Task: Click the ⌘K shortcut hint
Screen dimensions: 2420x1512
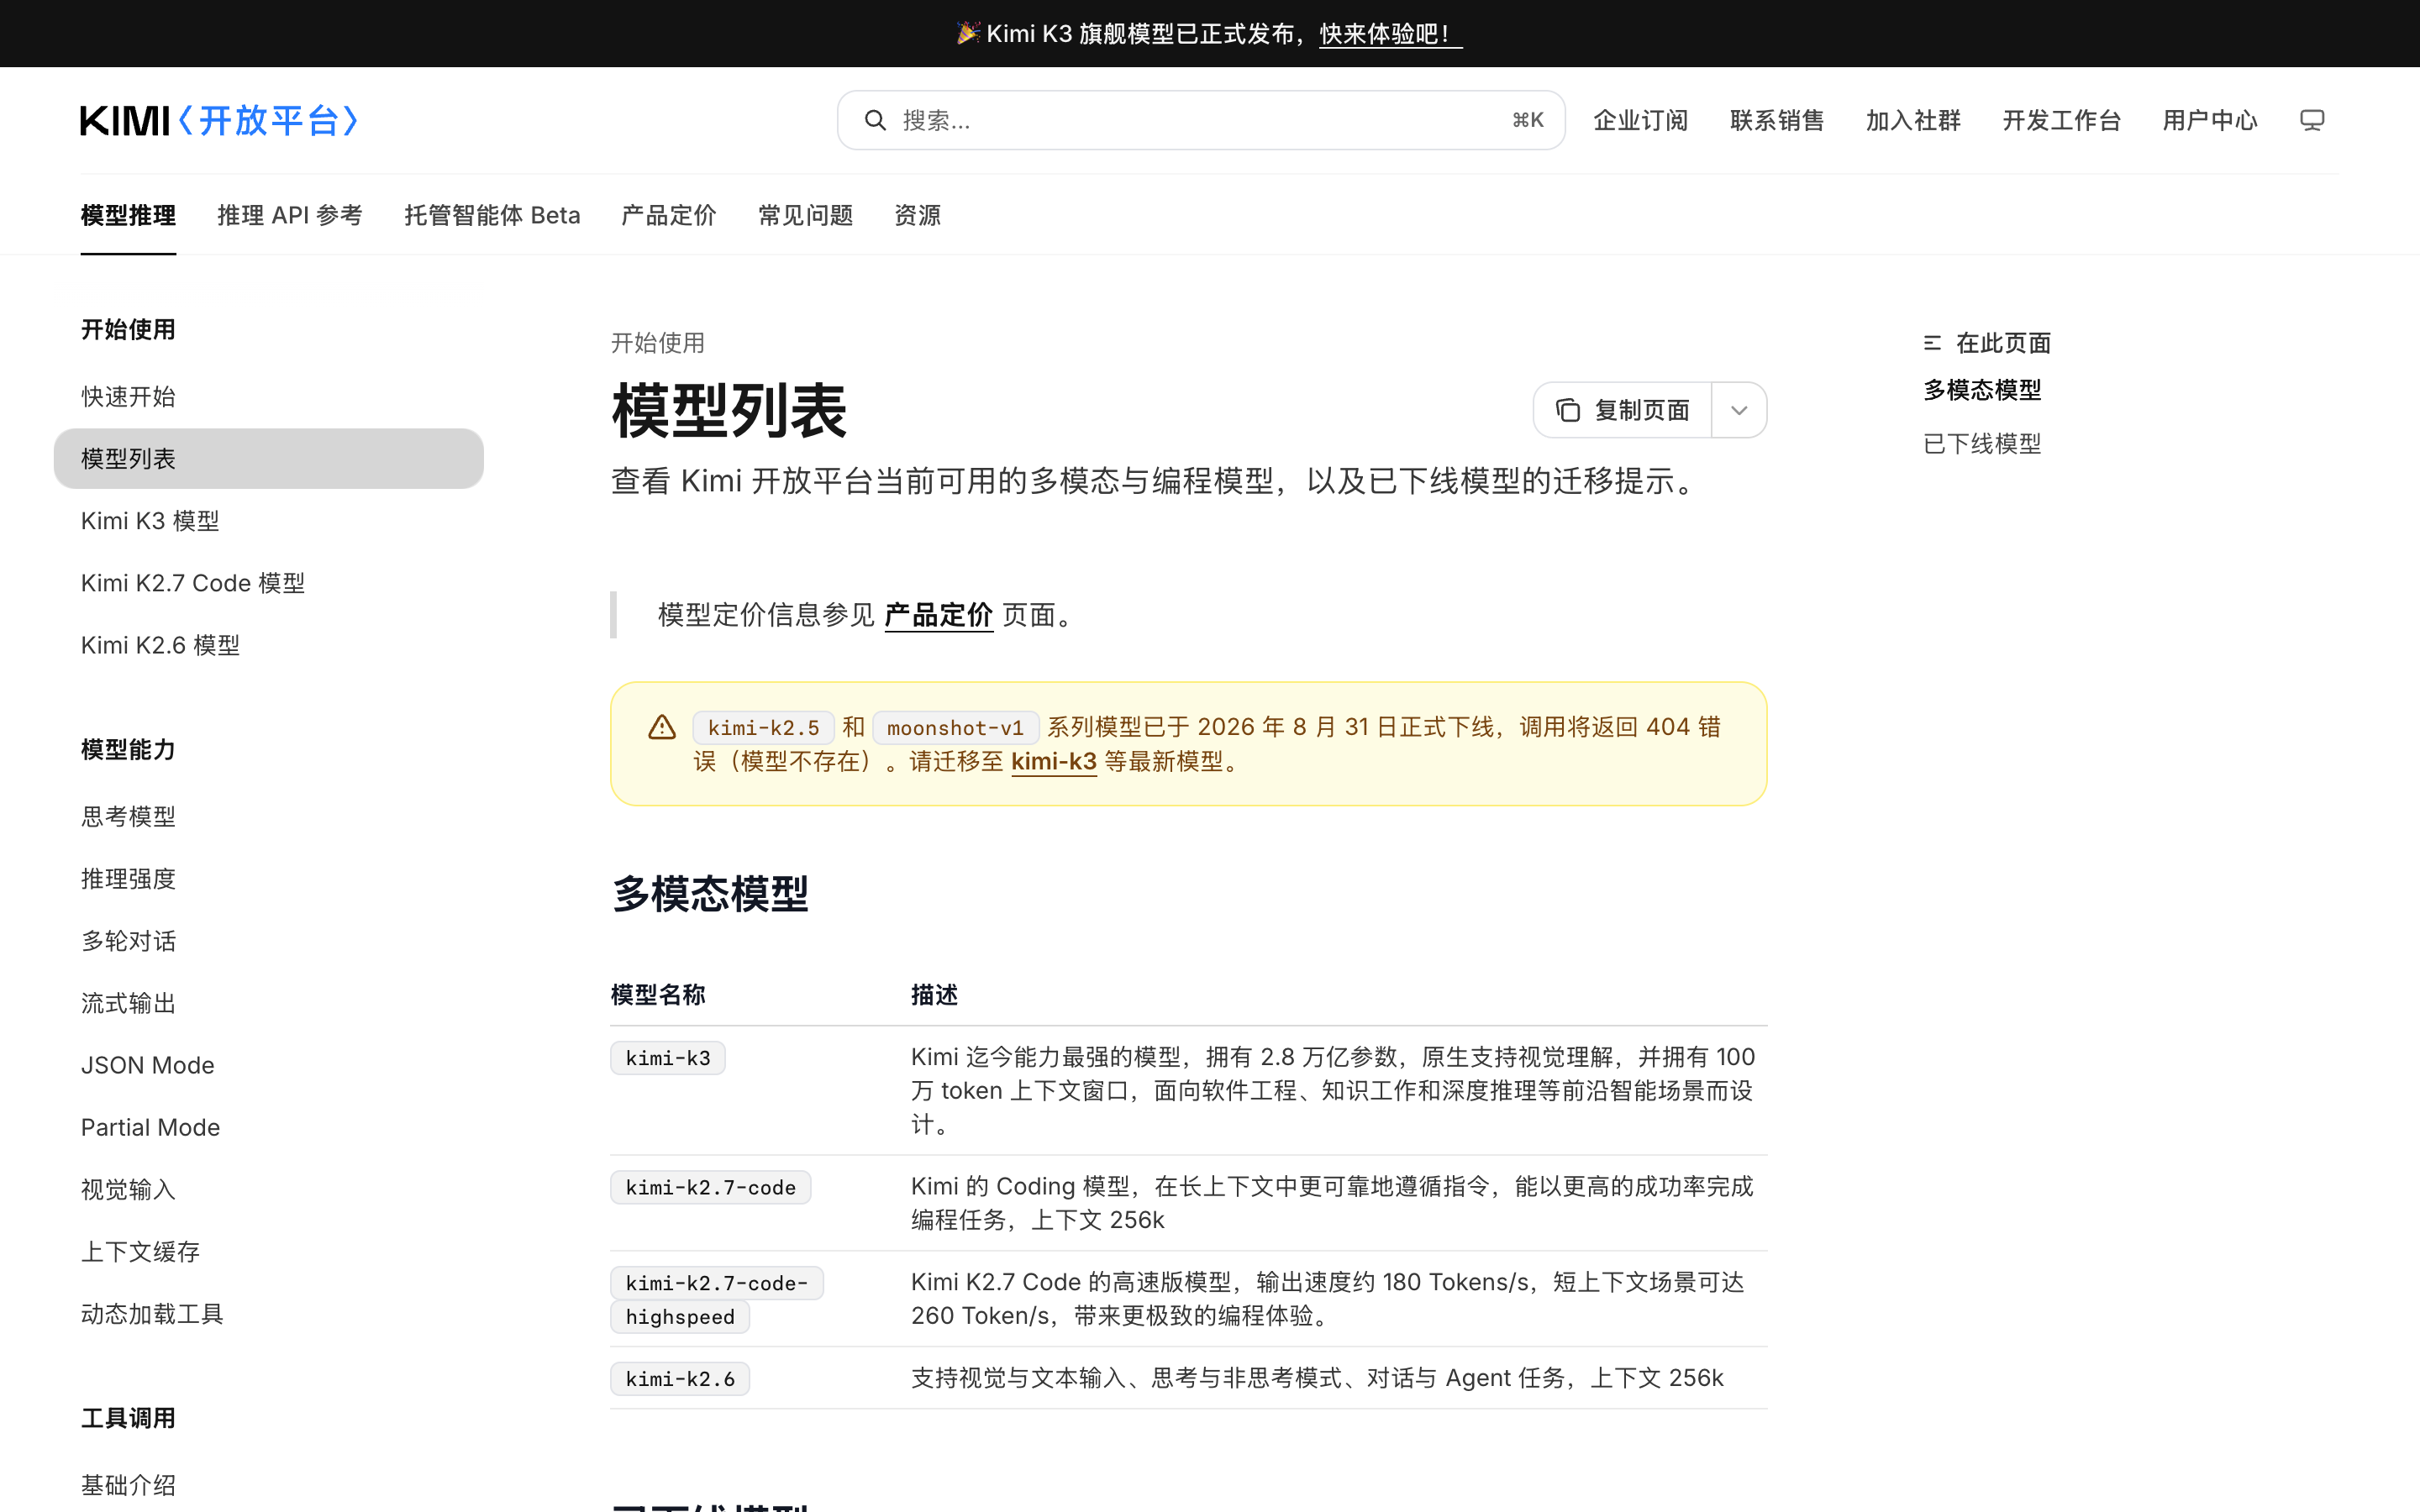Action: pyautogui.click(x=1527, y=120)
